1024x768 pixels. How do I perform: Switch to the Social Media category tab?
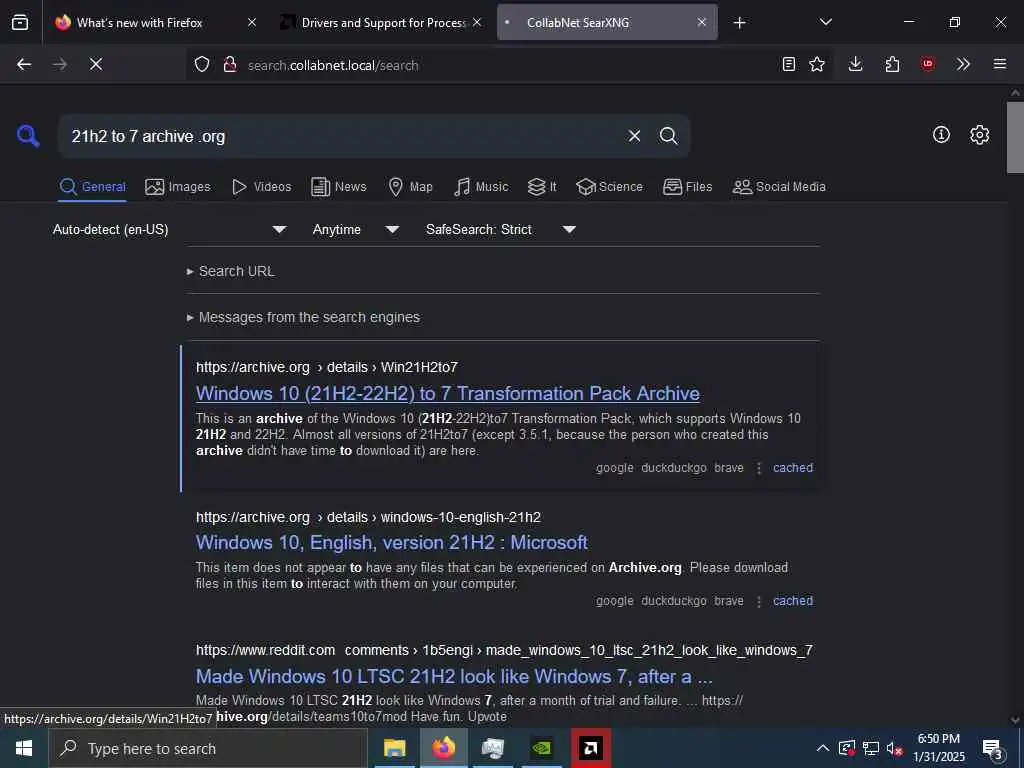[779, 187]
